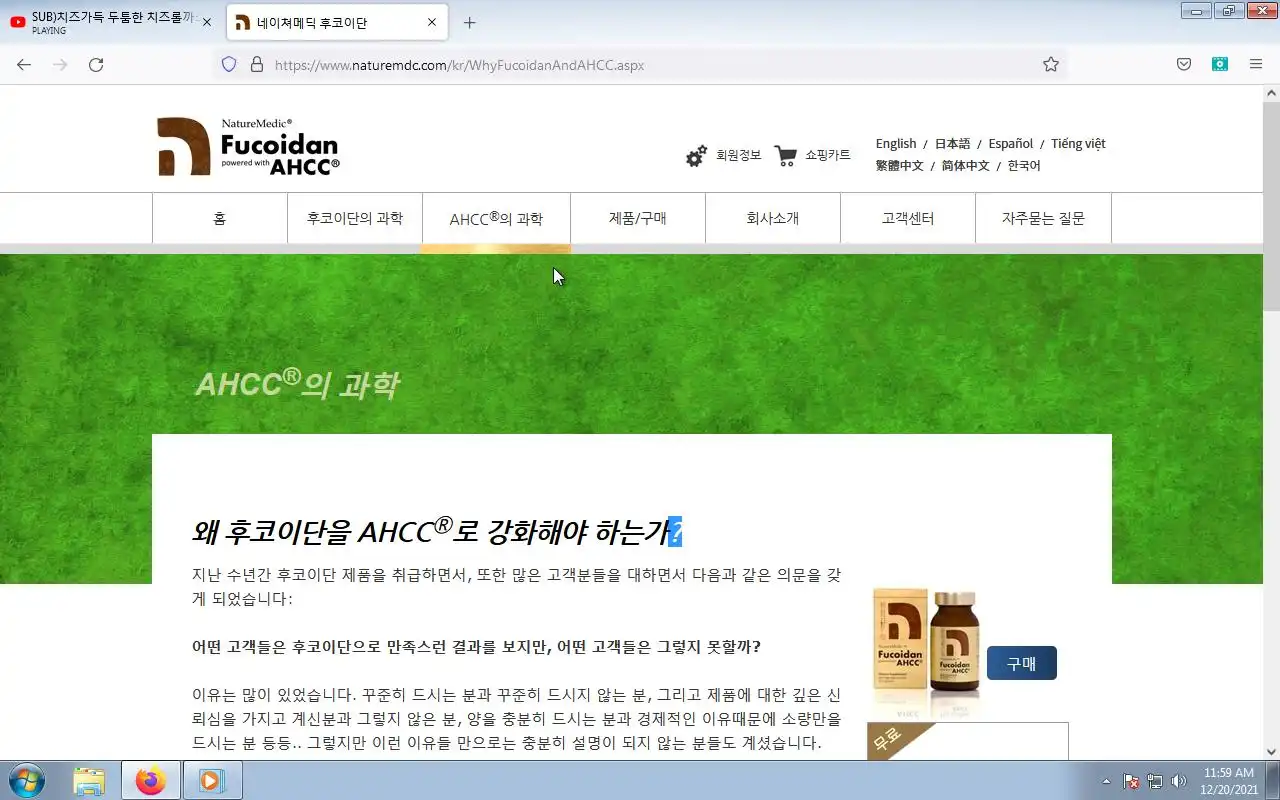This screenshot has height=800, width=1280.
Task: Show hidden system tray icons
Action: pos(1106,781)
